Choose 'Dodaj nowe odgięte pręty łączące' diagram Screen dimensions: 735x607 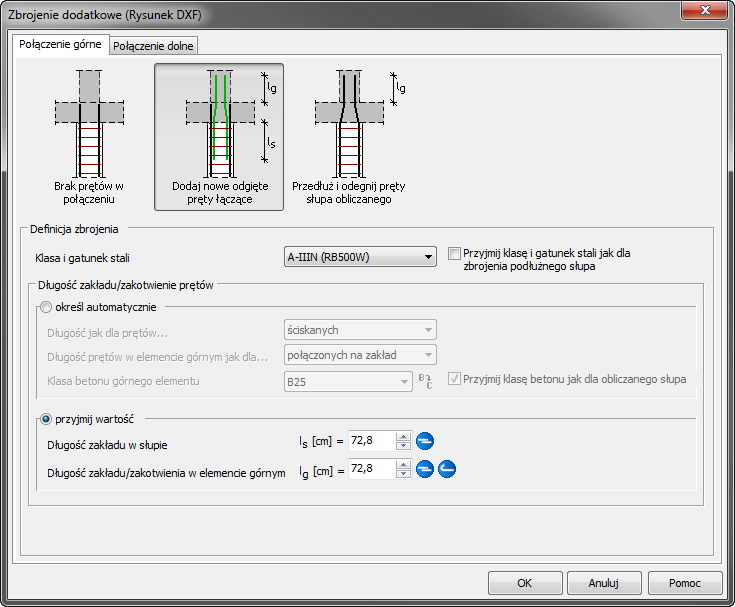click(x=218, y=136)
